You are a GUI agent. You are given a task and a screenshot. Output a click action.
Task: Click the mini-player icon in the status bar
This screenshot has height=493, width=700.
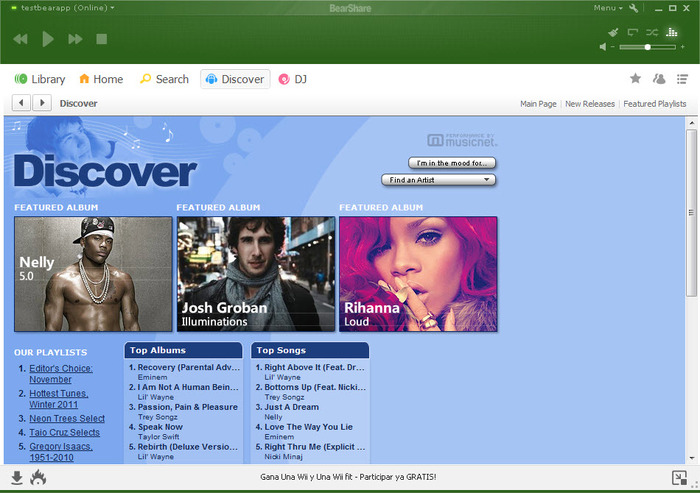(679, 478)
